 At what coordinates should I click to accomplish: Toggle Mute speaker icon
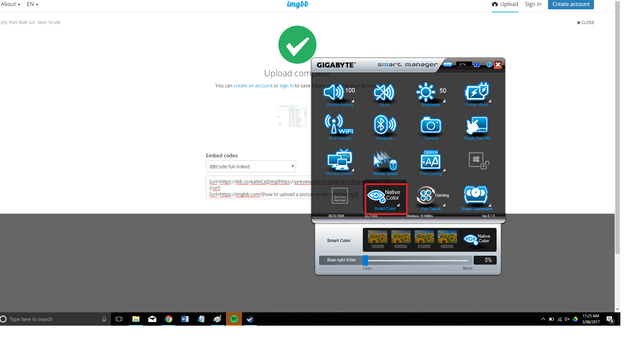(384, 93)
